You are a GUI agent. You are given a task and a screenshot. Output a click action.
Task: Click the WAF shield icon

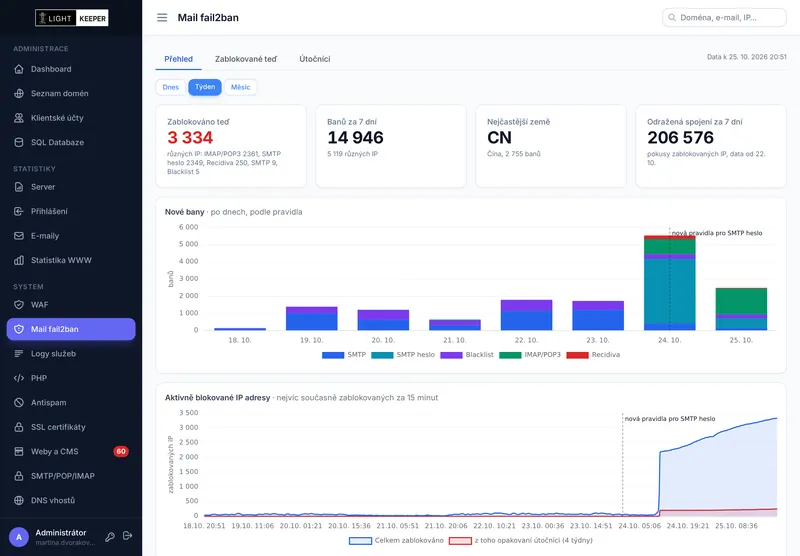(19, 305)
